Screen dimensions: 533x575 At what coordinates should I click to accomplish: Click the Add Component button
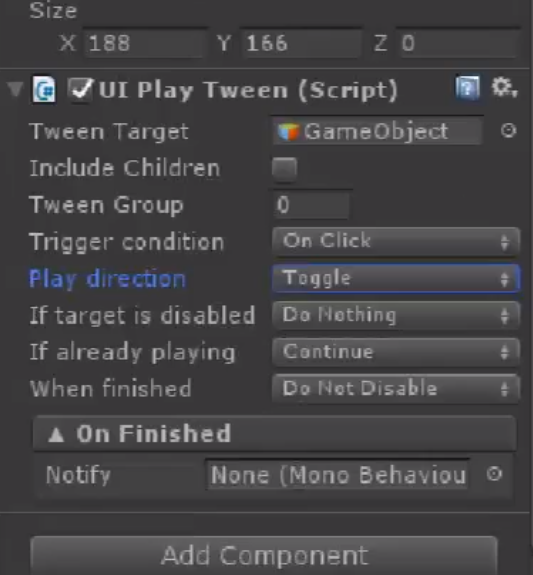coord(264,555)
